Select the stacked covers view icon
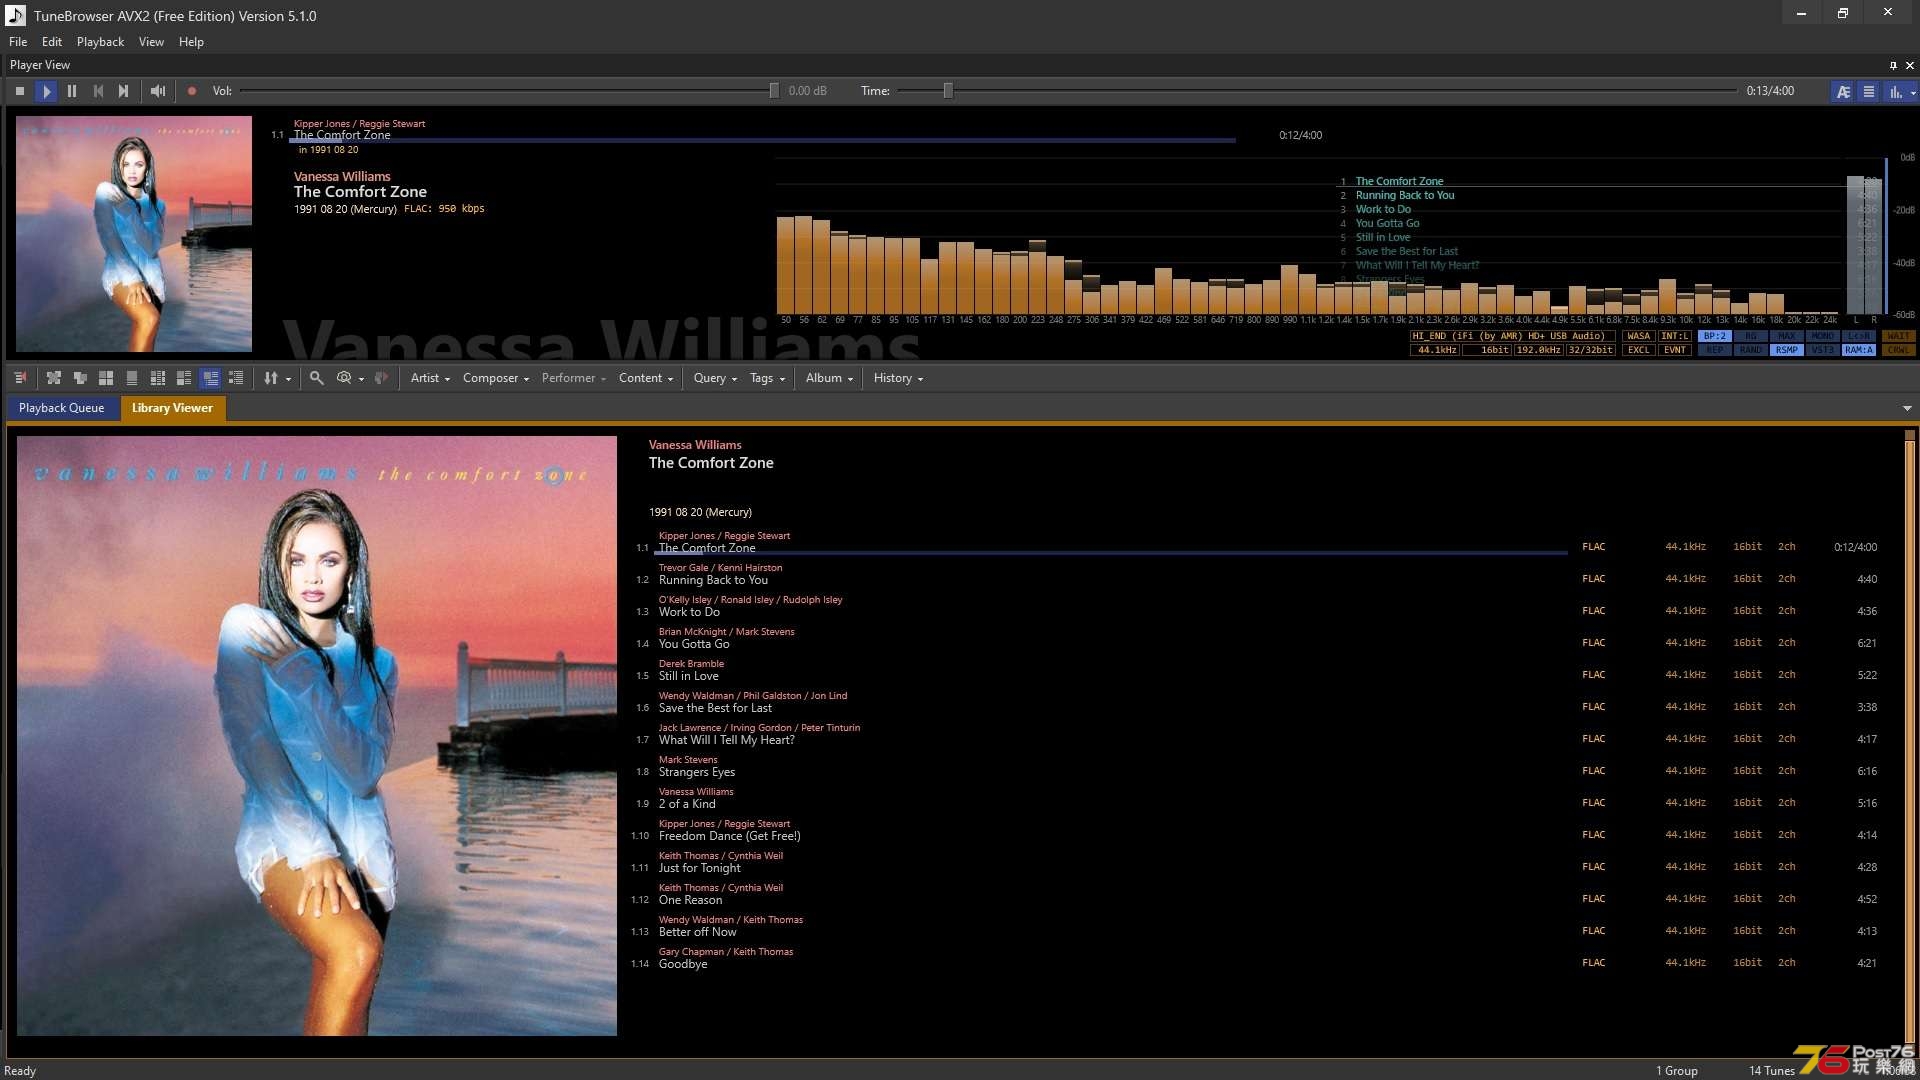The height and width of the screenshot is (1080, 1920). (x=80, y=378)
